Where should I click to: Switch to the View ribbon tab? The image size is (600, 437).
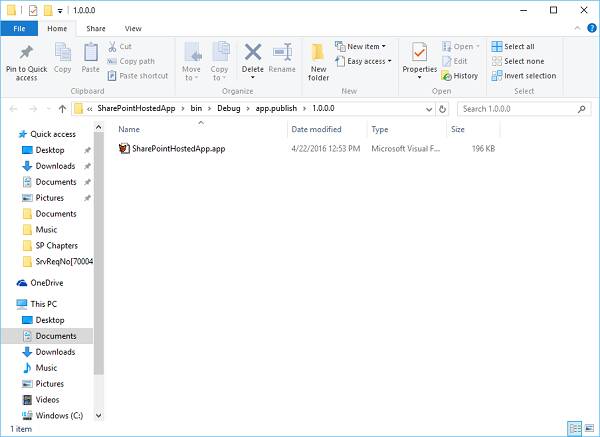(133, 29)
